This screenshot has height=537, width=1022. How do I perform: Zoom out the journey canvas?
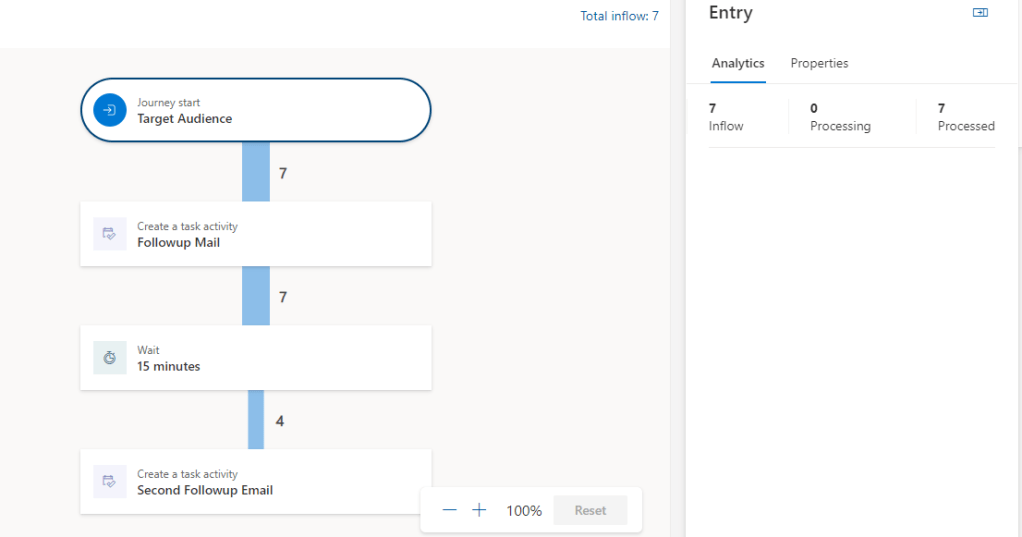coord(449,510)
